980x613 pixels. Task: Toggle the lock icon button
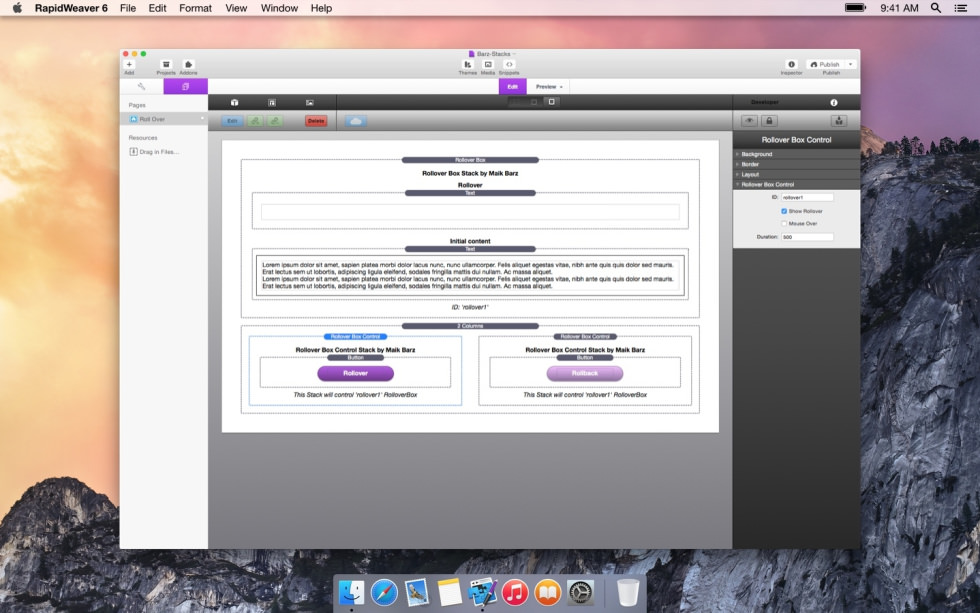(769, 121)
